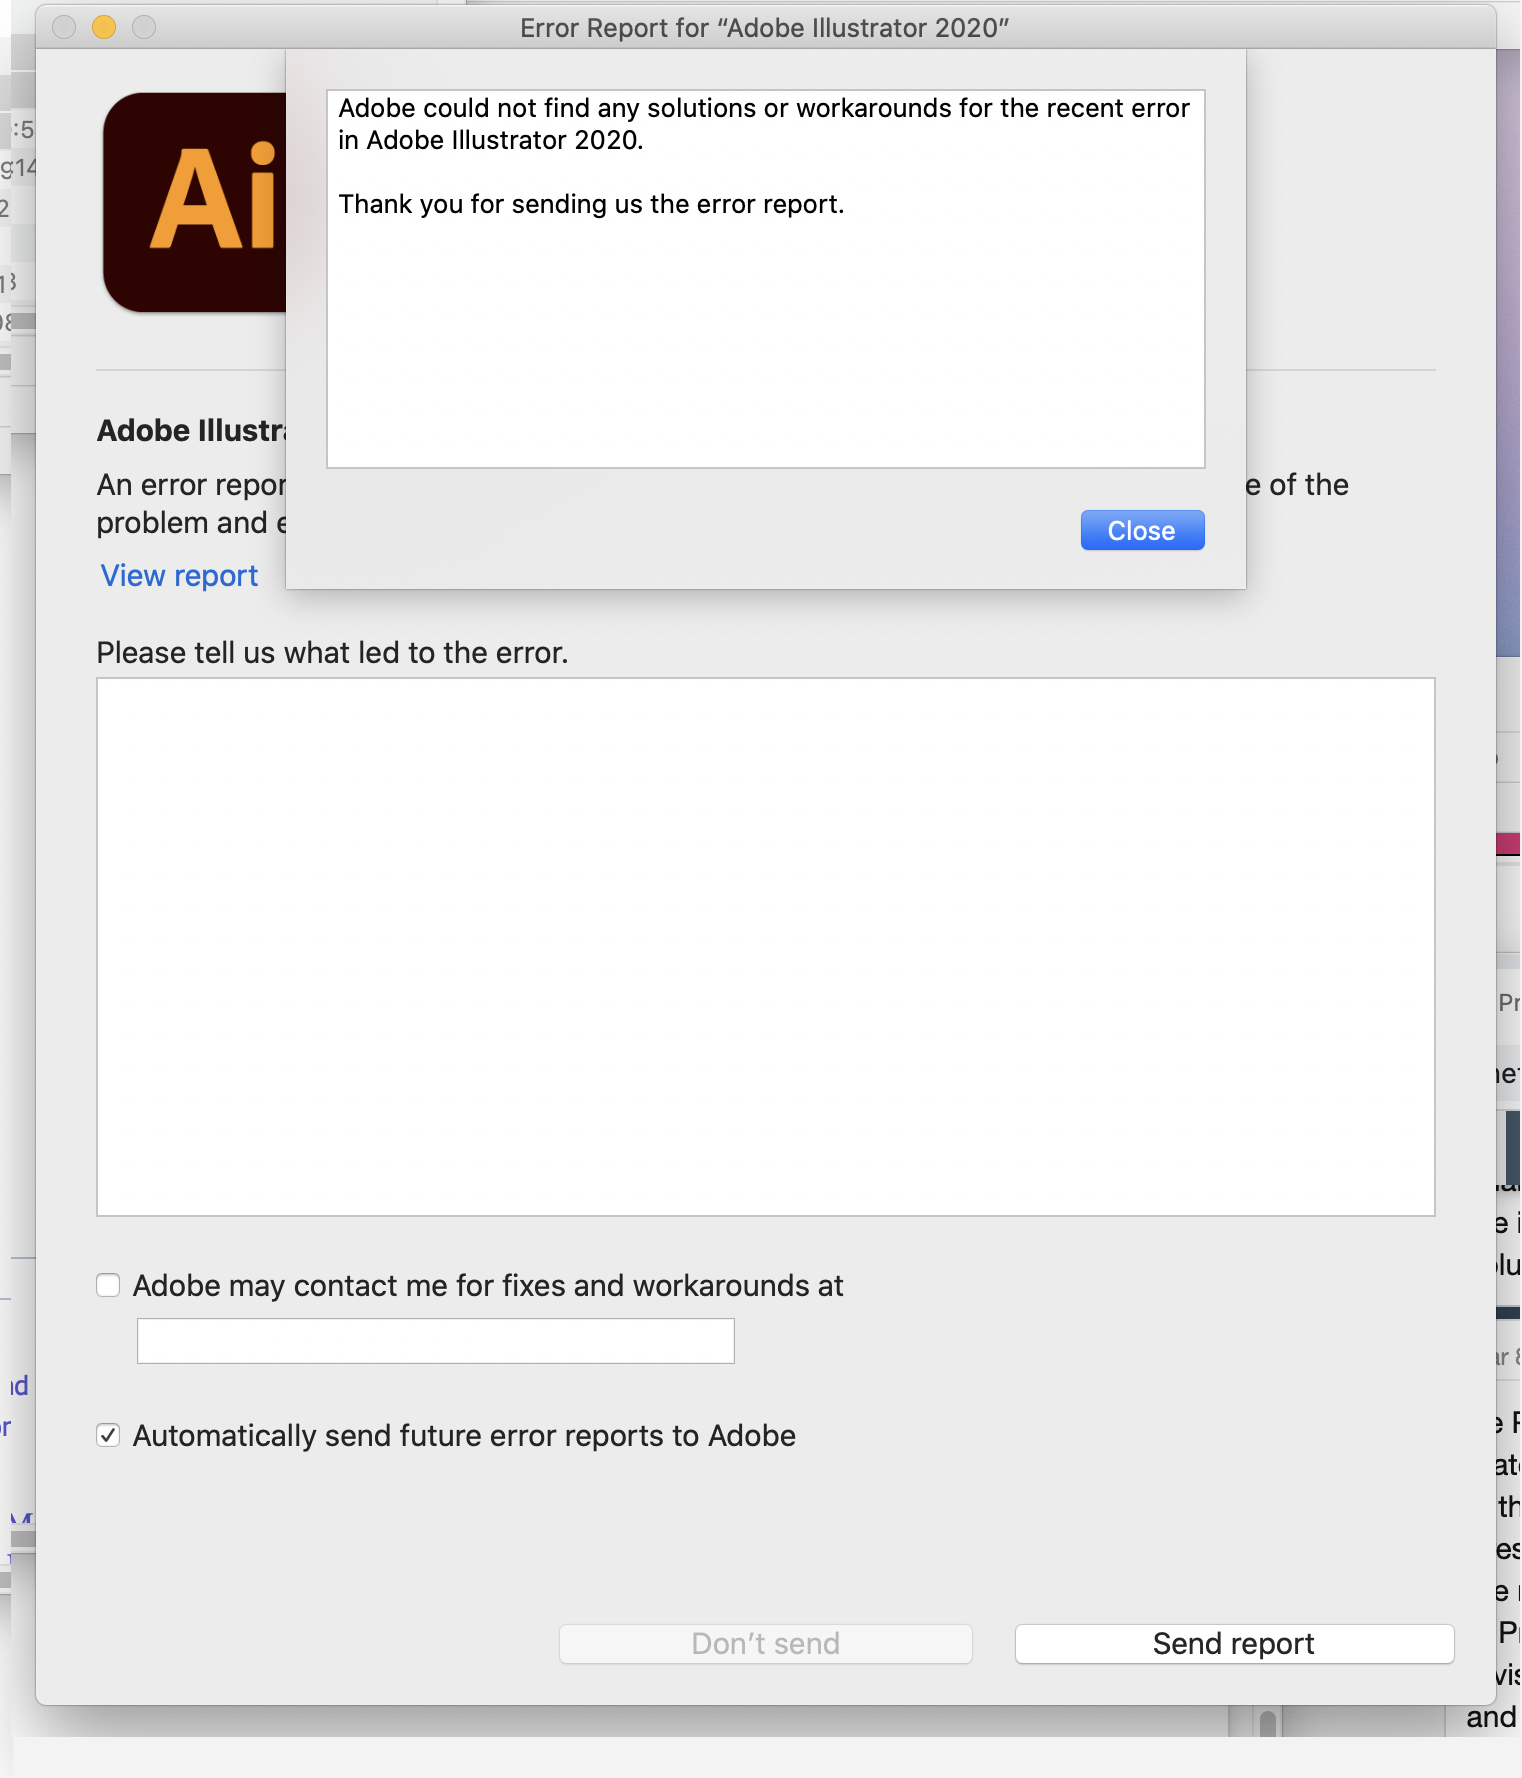Click the 'Automatically send future error reports' label
This screenshot has width=1522, height=1778.
464,1436
